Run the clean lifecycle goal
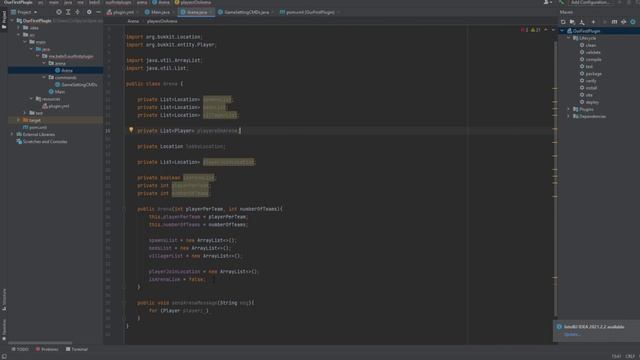Image resolution: width=640 pixels, height=360 pixels. pos(588,45)
